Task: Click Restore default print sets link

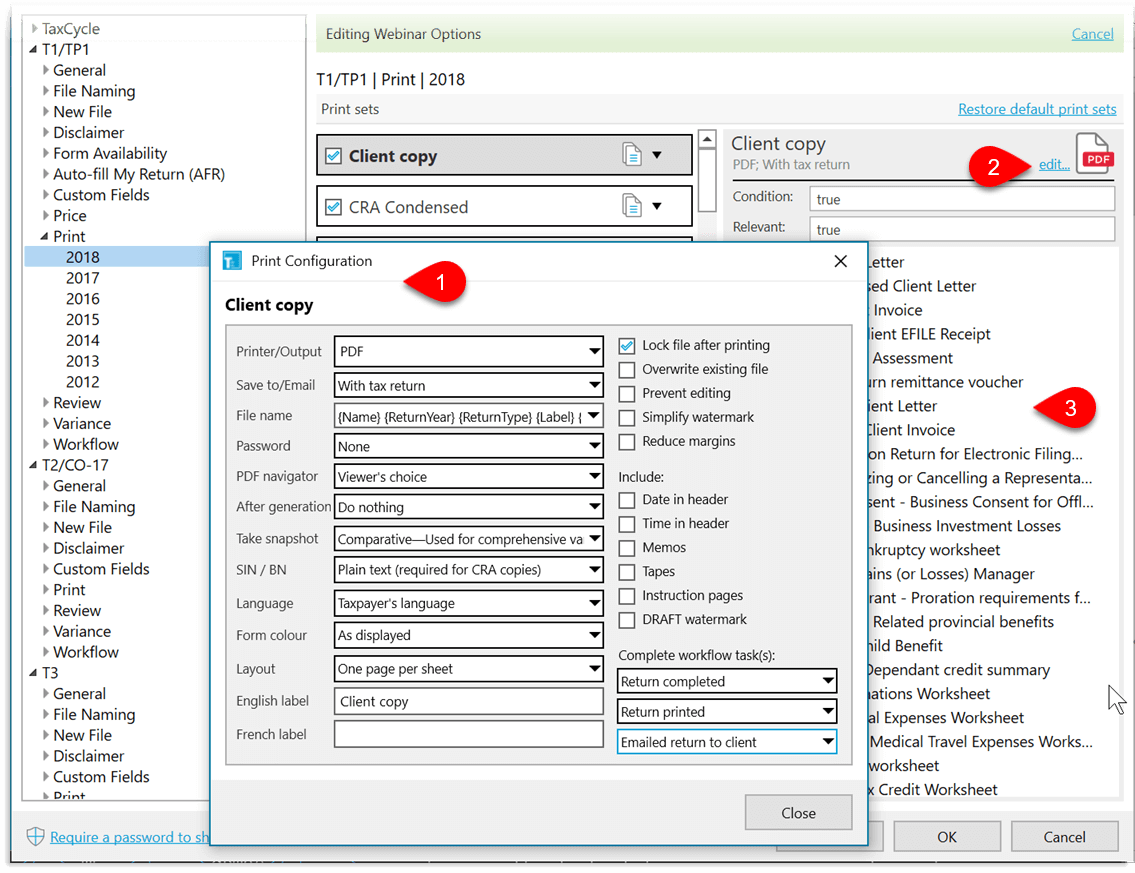Action: [1037, 109]
